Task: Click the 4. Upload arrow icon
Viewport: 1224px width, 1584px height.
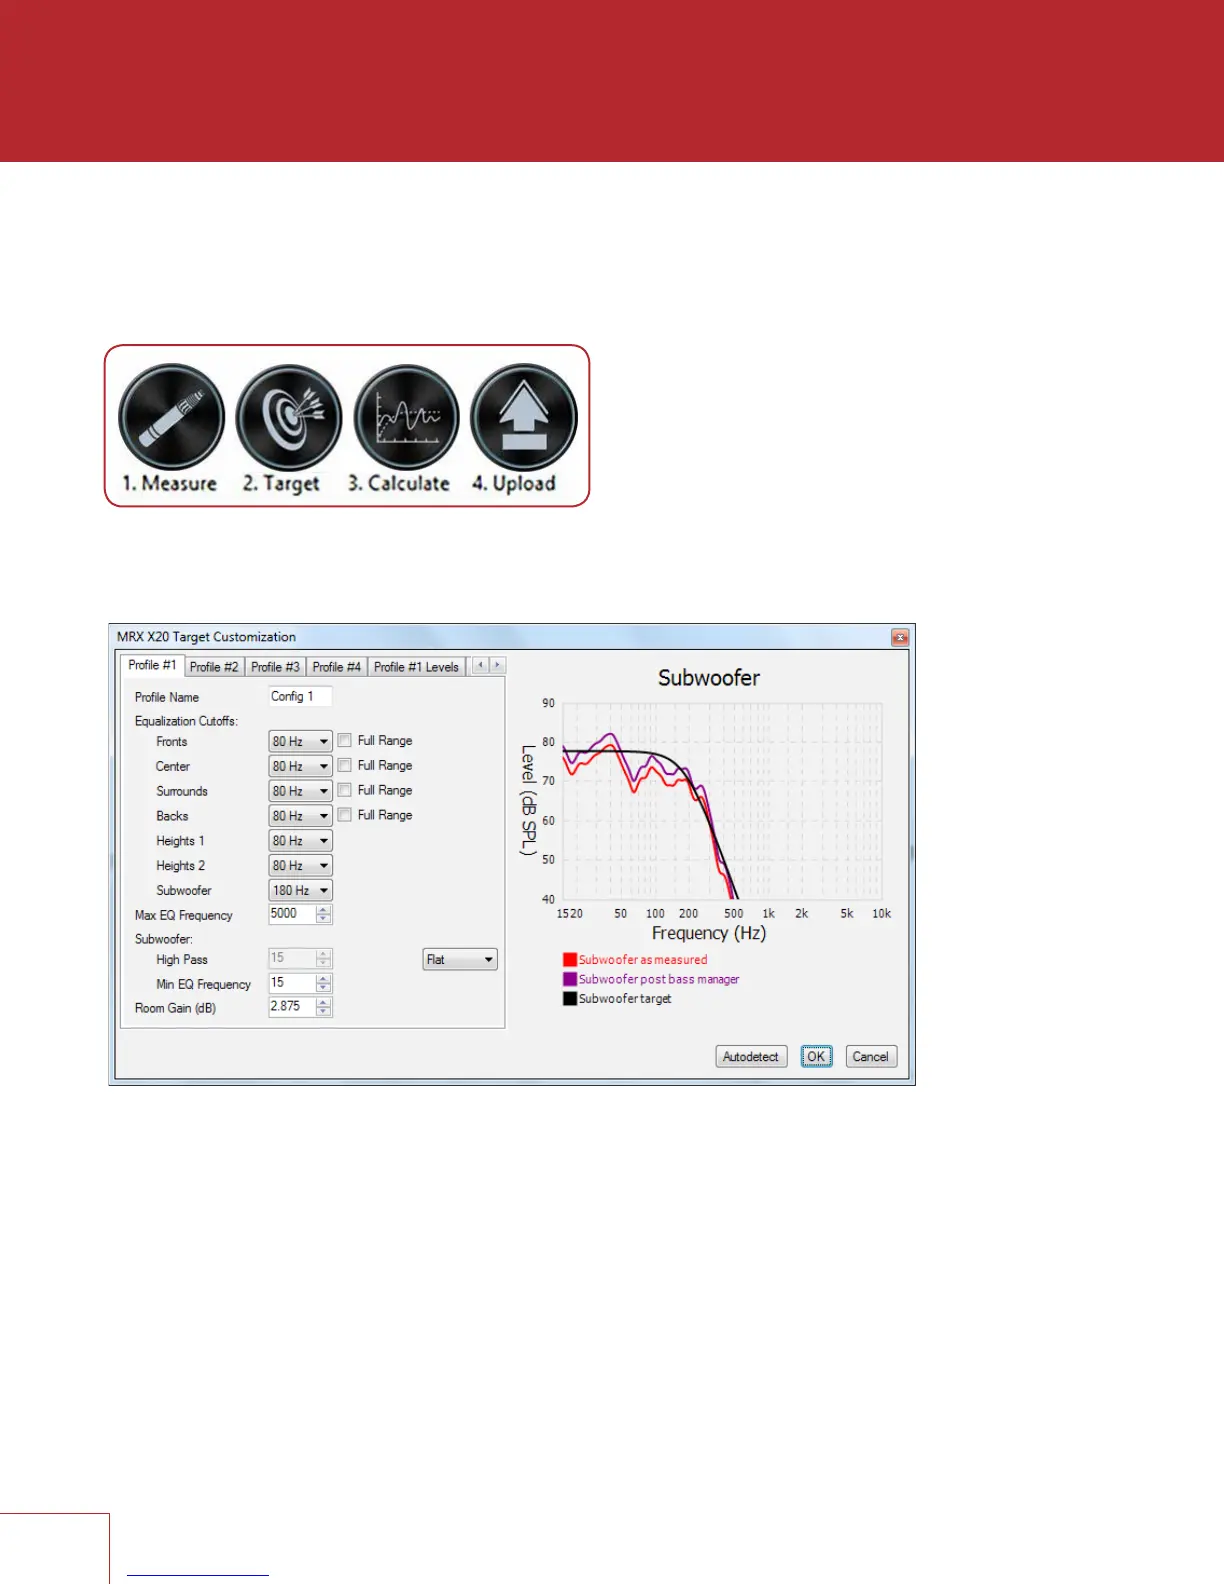Action: (523, 417)
